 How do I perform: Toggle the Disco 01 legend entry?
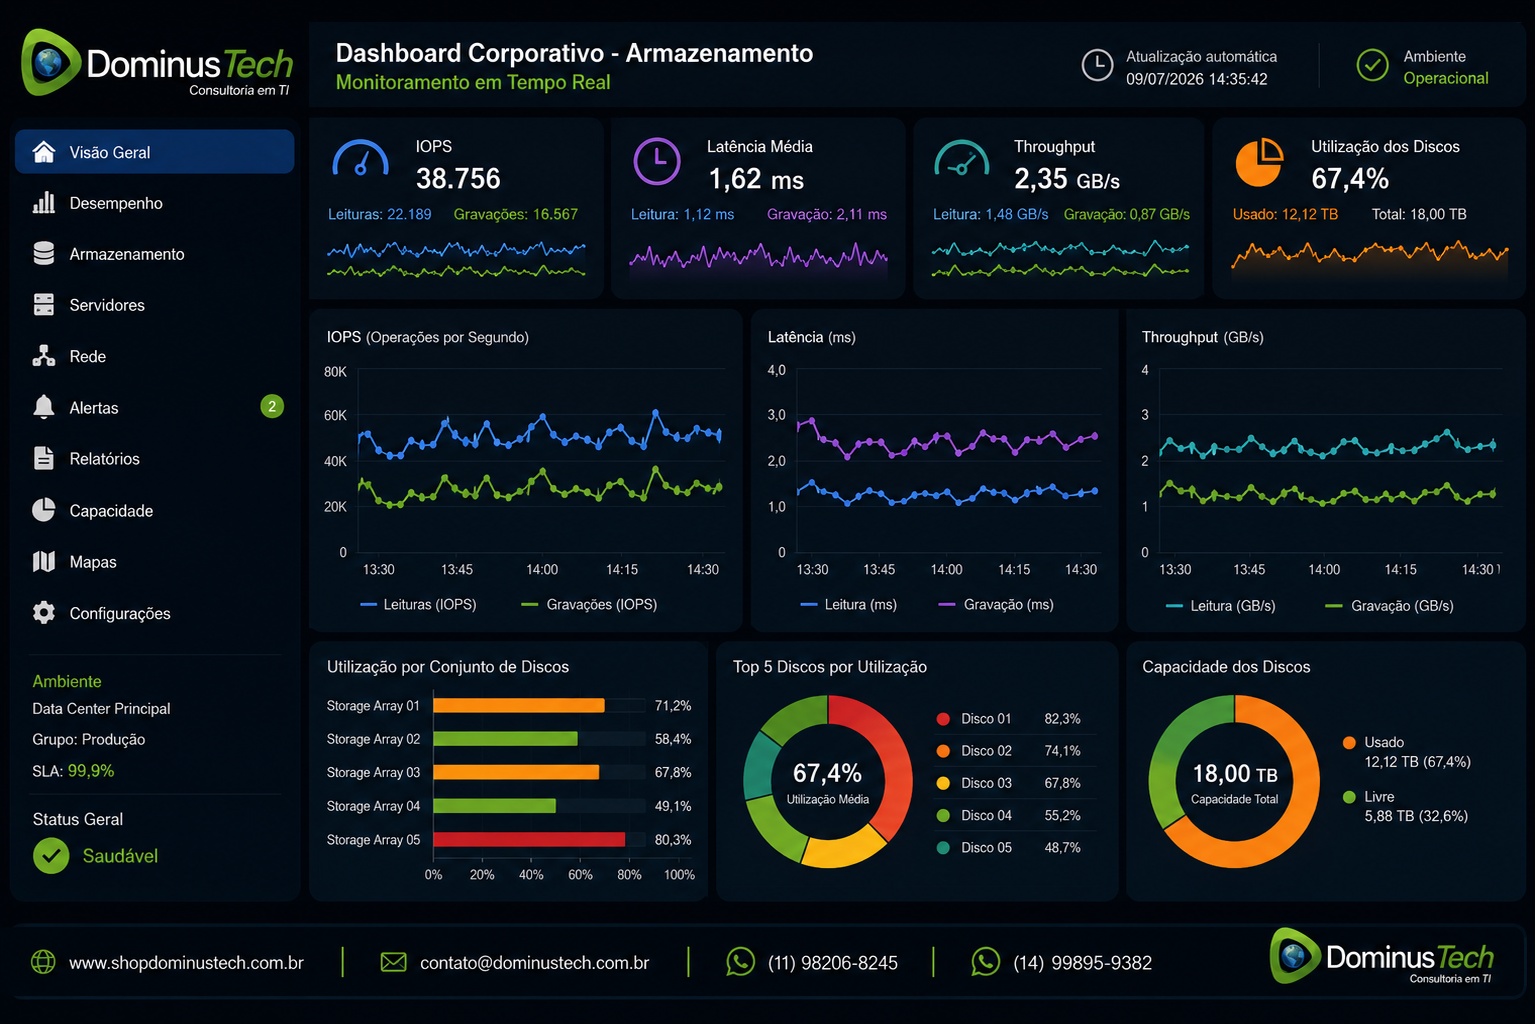pos(1008,718)
